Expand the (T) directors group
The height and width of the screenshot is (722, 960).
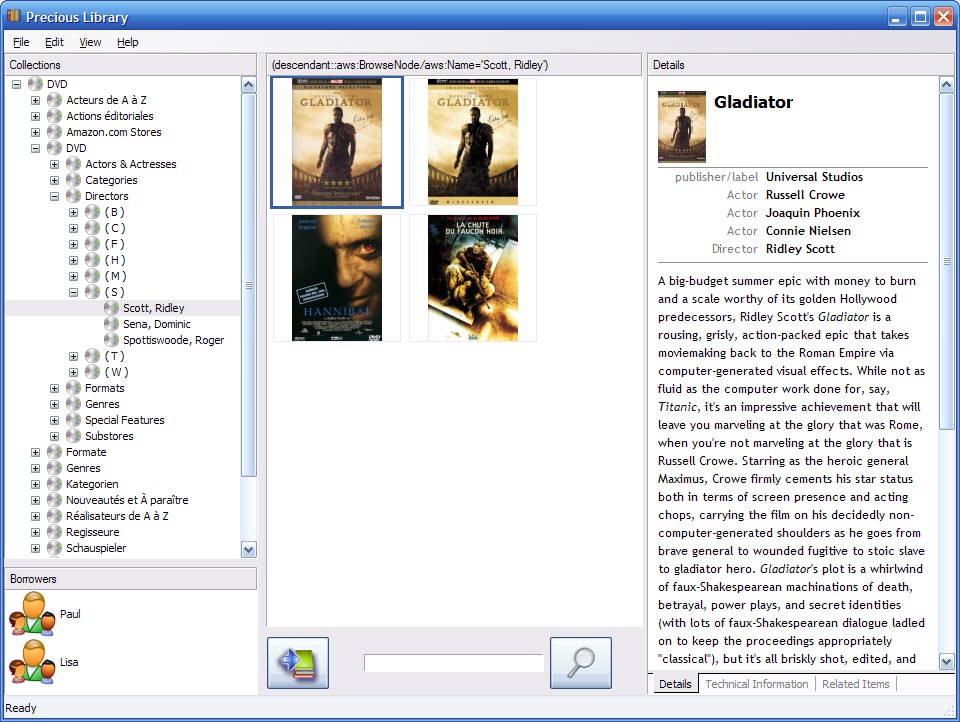point(73,356)
